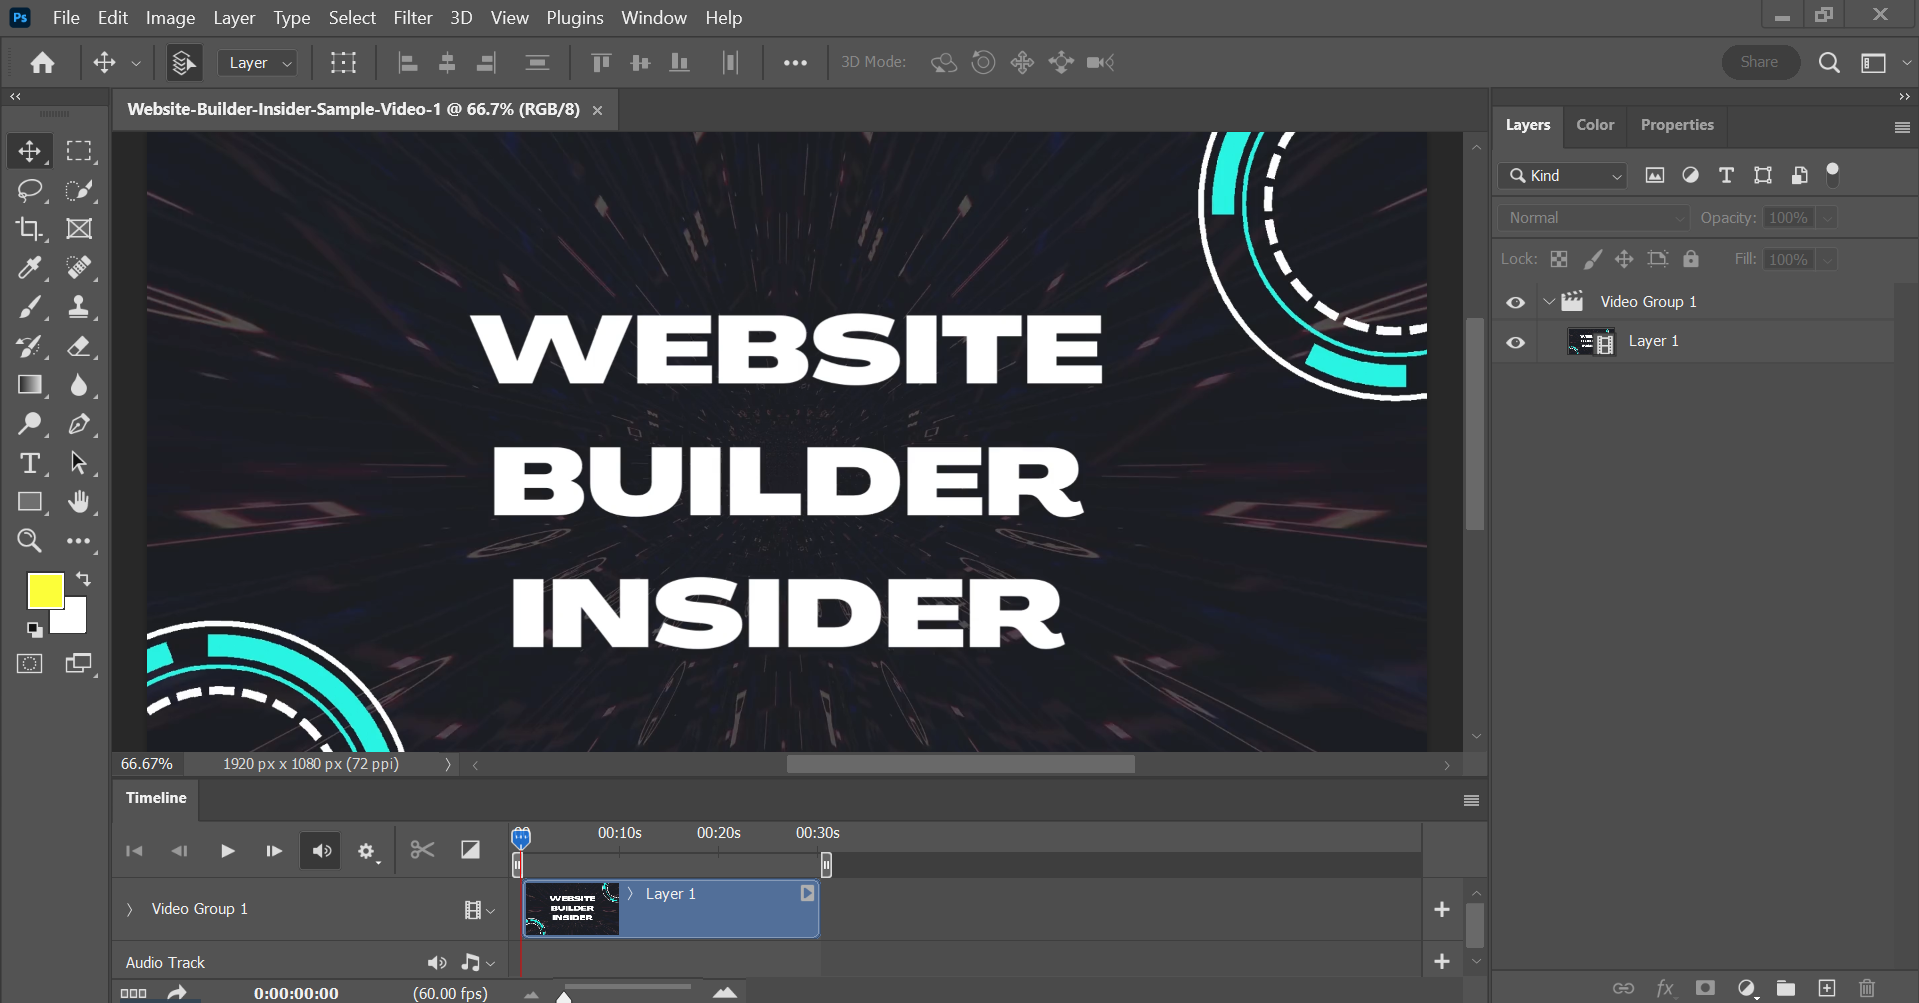Hide the Video Group 1 layer group

pyautogui.click(x=1515, y=302)
